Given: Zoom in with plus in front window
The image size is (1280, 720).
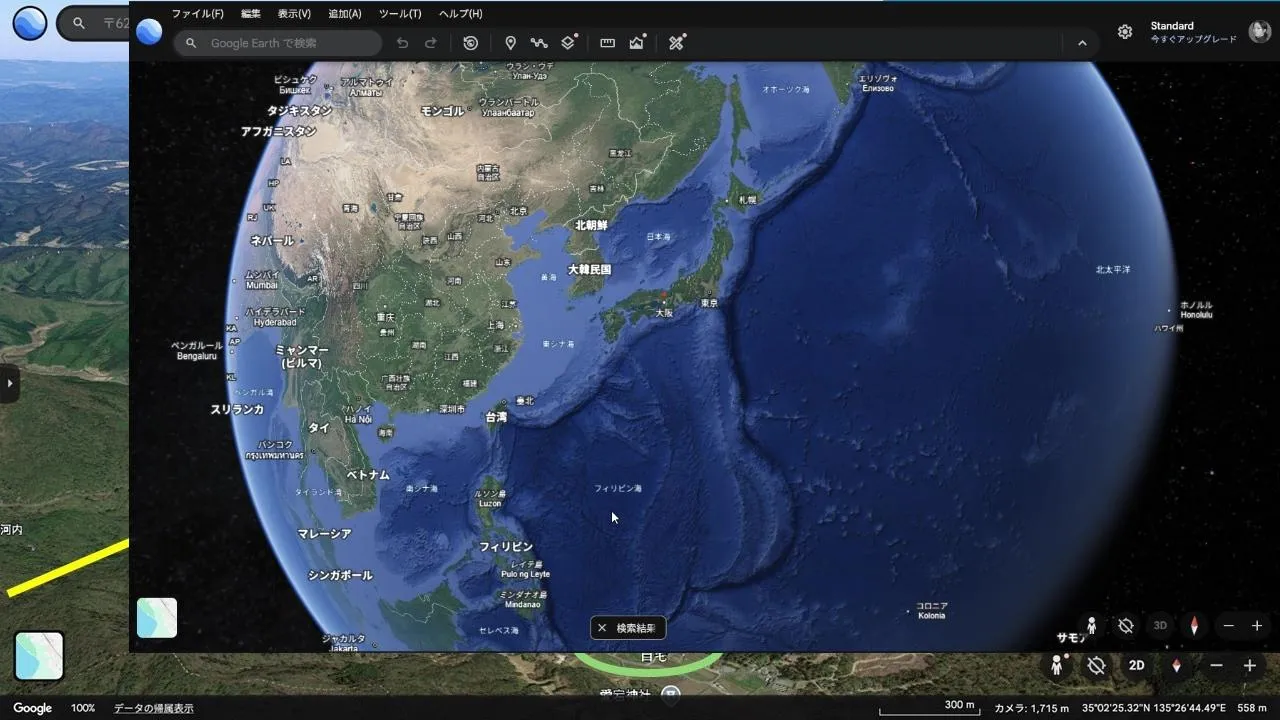Looking at the screenshot, I should click(1257, 626).
